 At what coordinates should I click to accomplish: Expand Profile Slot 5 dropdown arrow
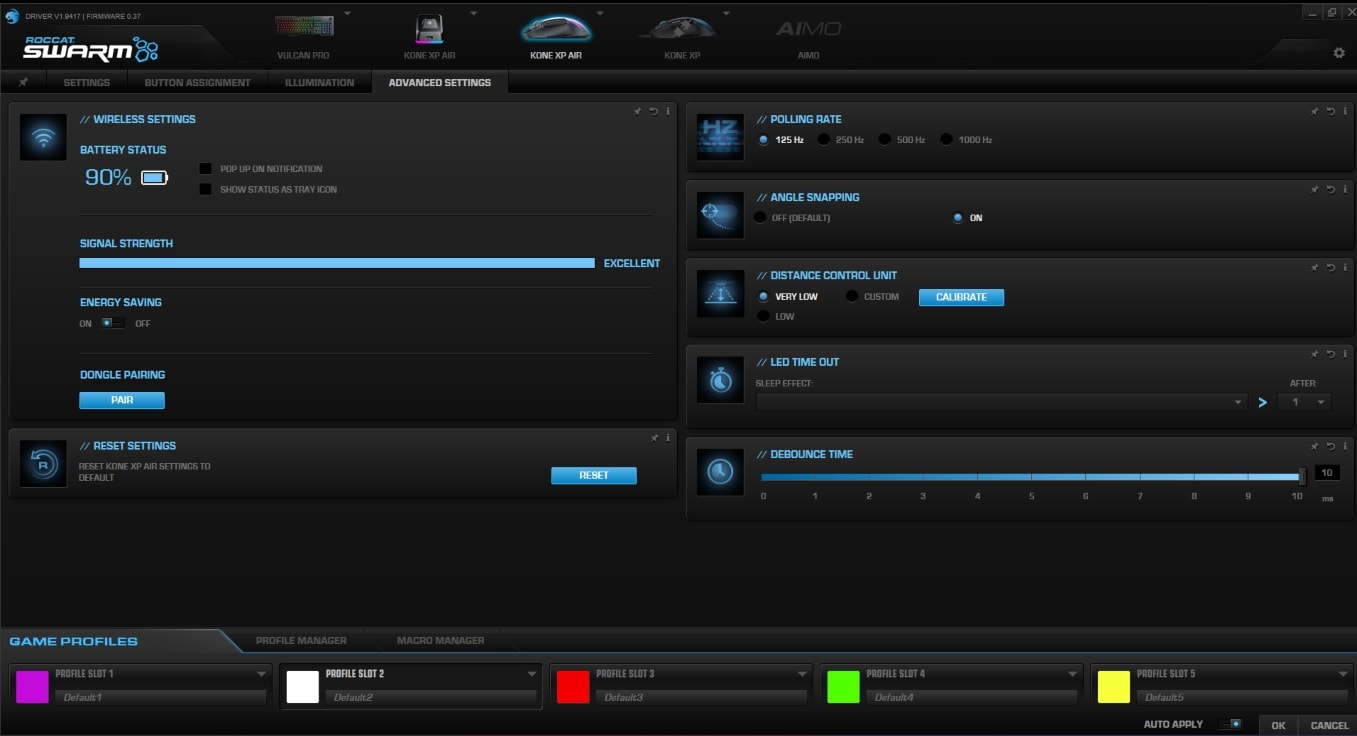(1343, 674)
